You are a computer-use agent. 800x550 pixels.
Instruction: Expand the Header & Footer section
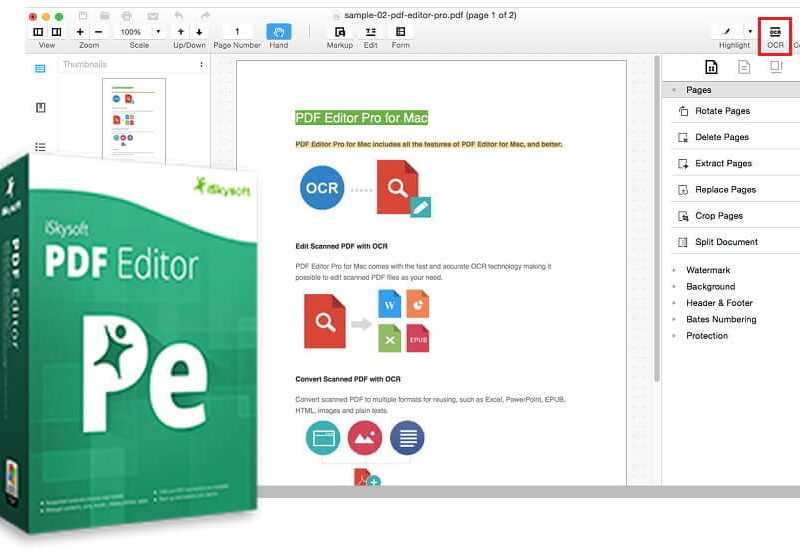674,303
